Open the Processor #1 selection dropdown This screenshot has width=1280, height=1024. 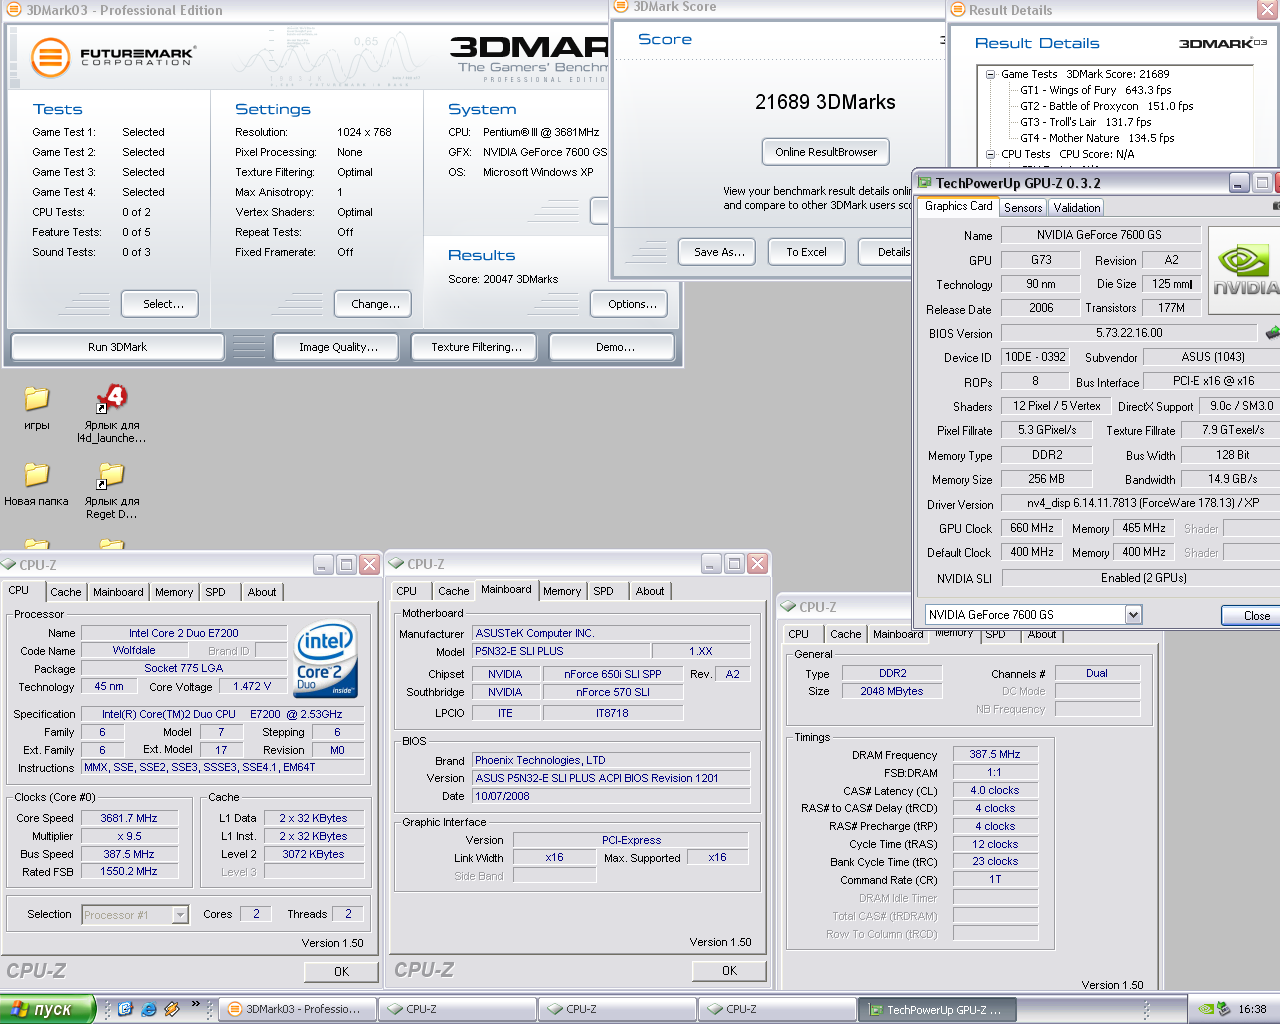180,914
